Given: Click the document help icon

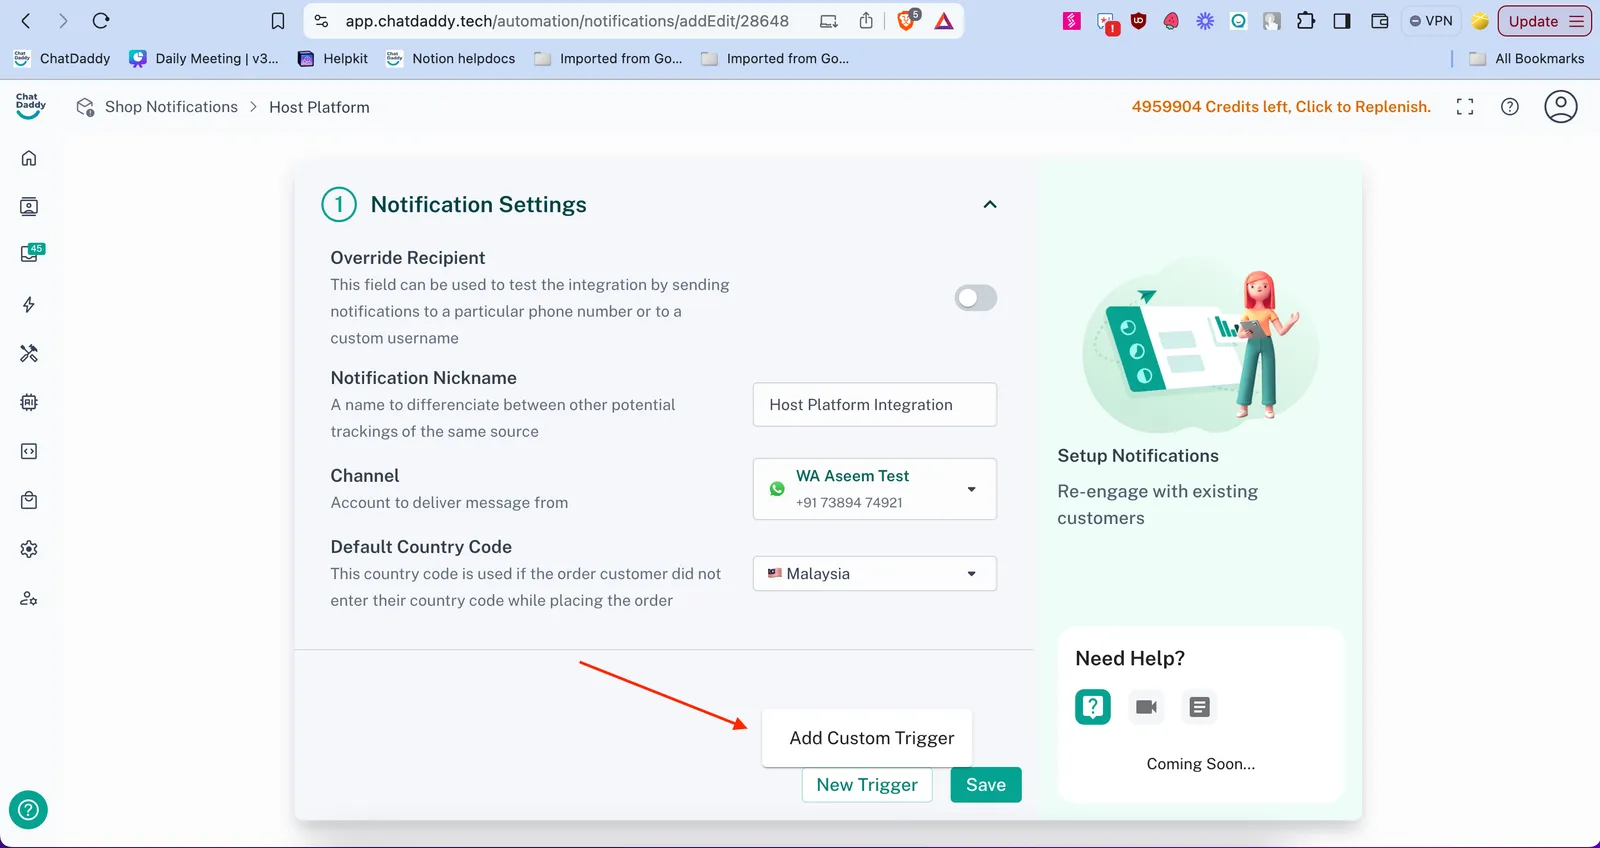Looking at the screenshot, I should 1199,707.
